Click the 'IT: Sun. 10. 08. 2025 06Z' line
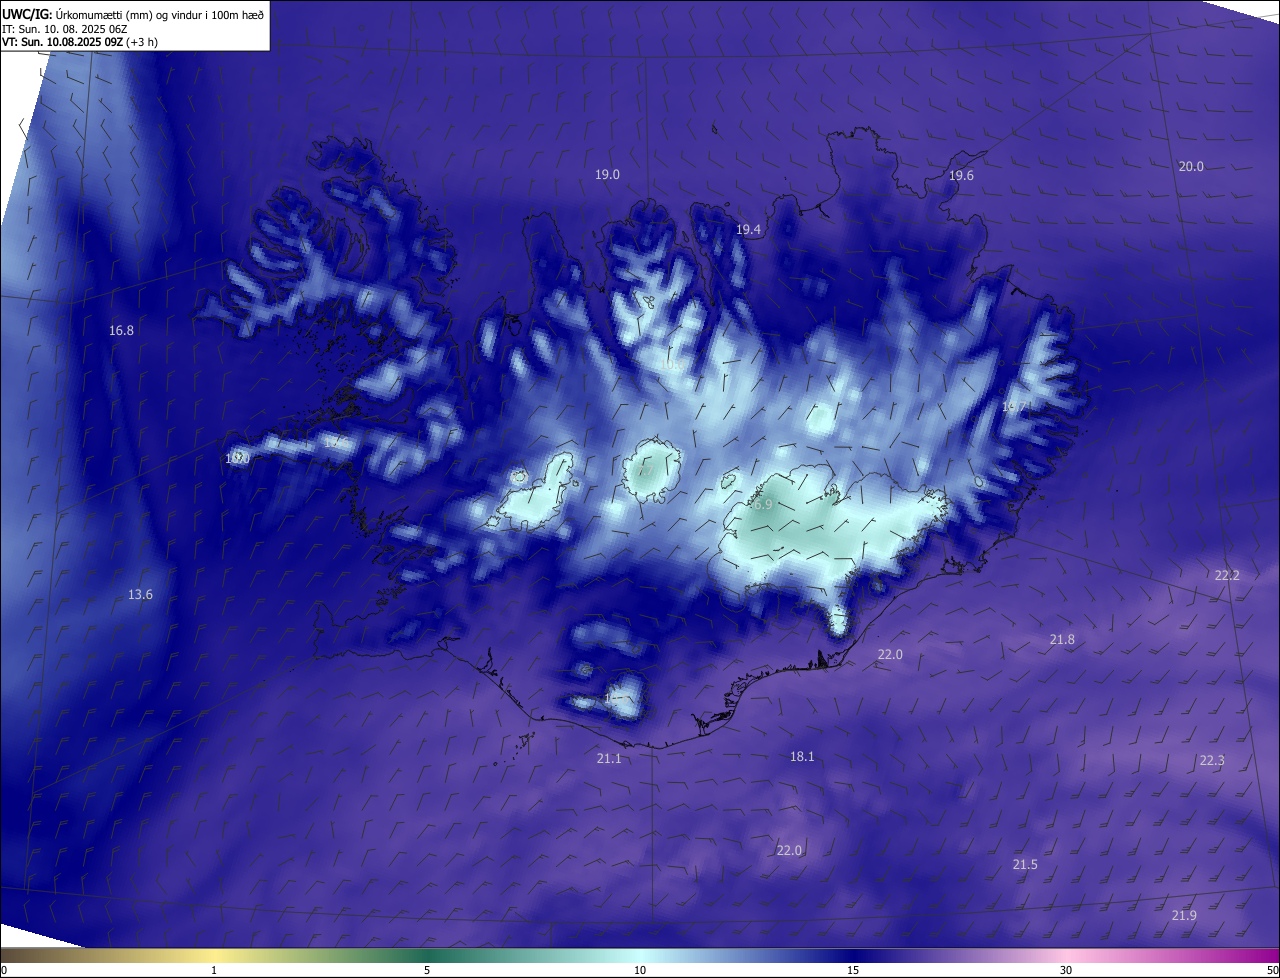Image resolution: width=1280 pixels, height=978 pixels. 65,28
